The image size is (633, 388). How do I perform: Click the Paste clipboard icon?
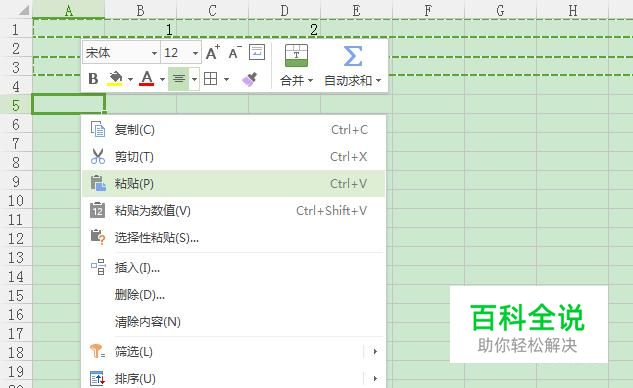98,183
